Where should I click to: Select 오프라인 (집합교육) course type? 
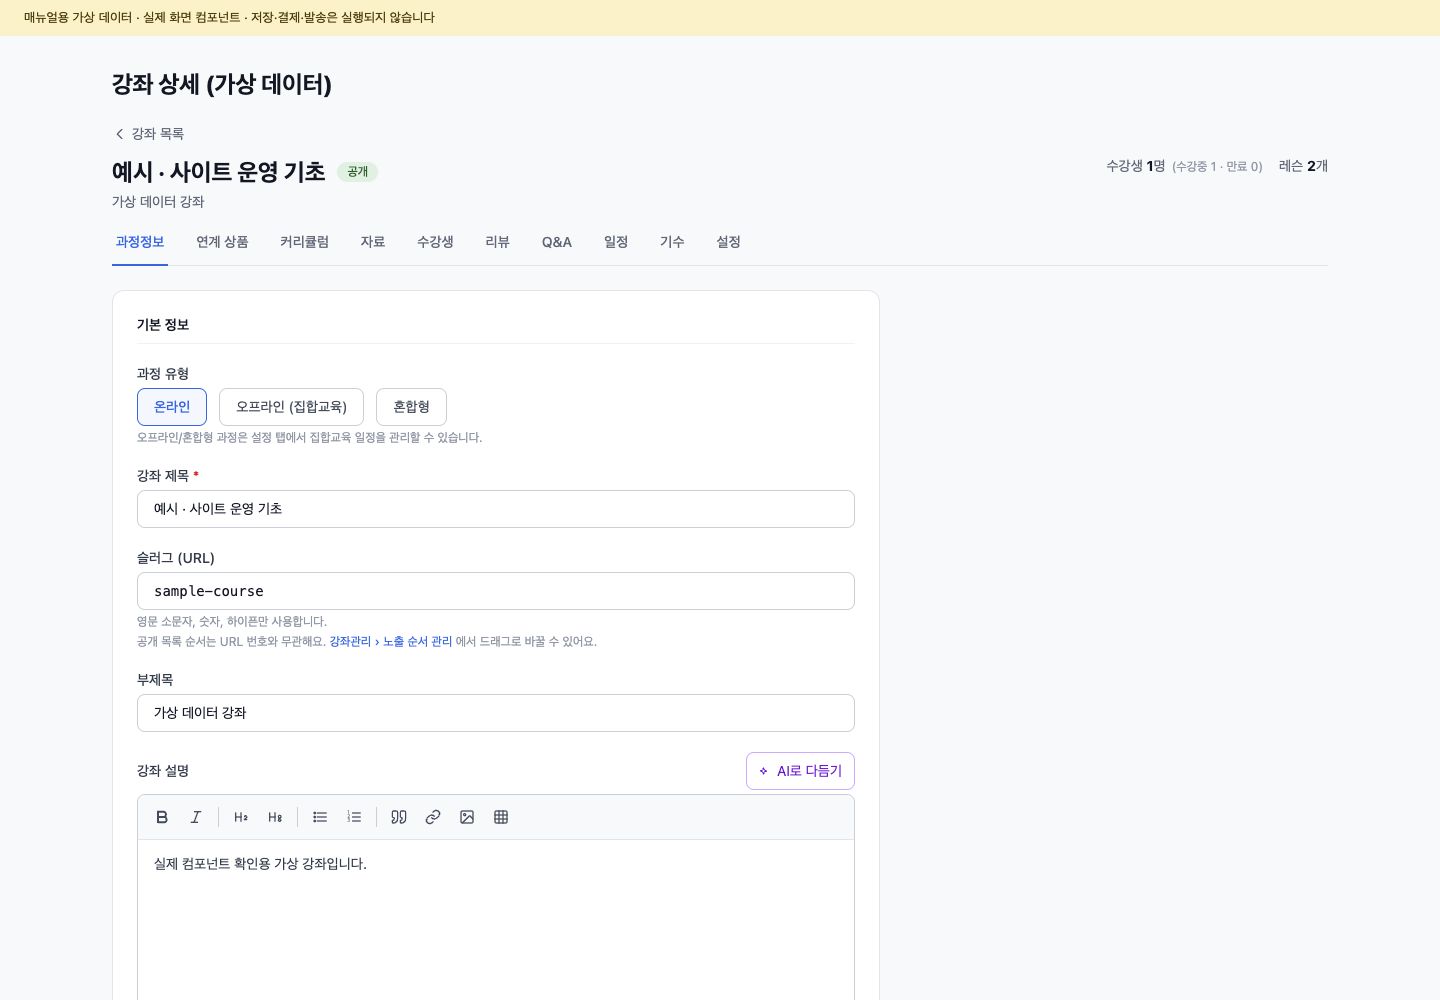(x=291, y=407)
